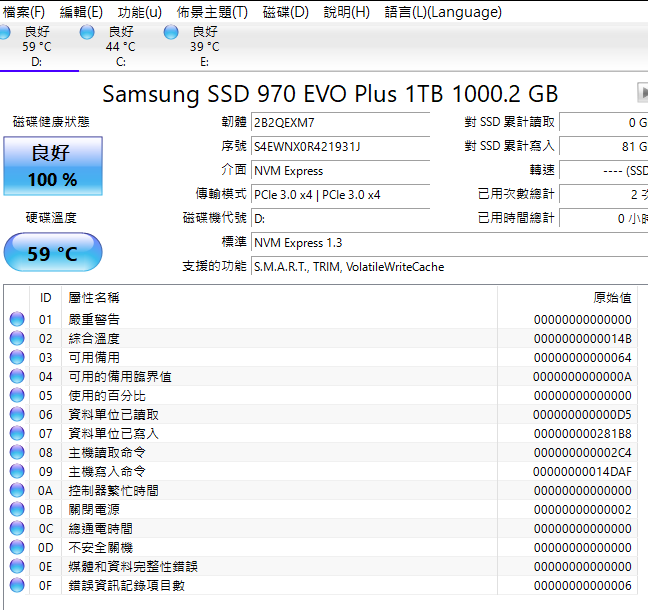Screen dimensions: 648x610
Task: Select raw value 00000000000D5
Action: pos(582,415)
